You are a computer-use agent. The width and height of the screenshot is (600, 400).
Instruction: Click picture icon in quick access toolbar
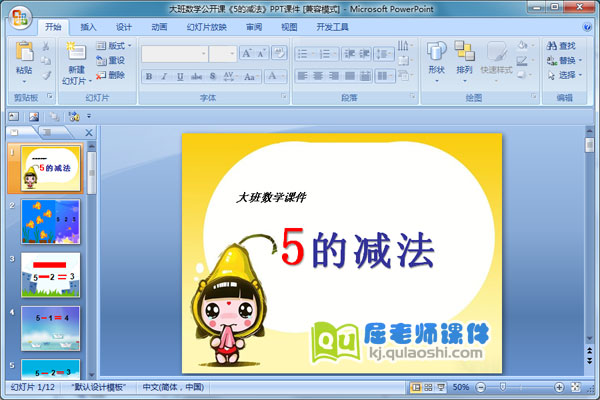coord(34,116)
